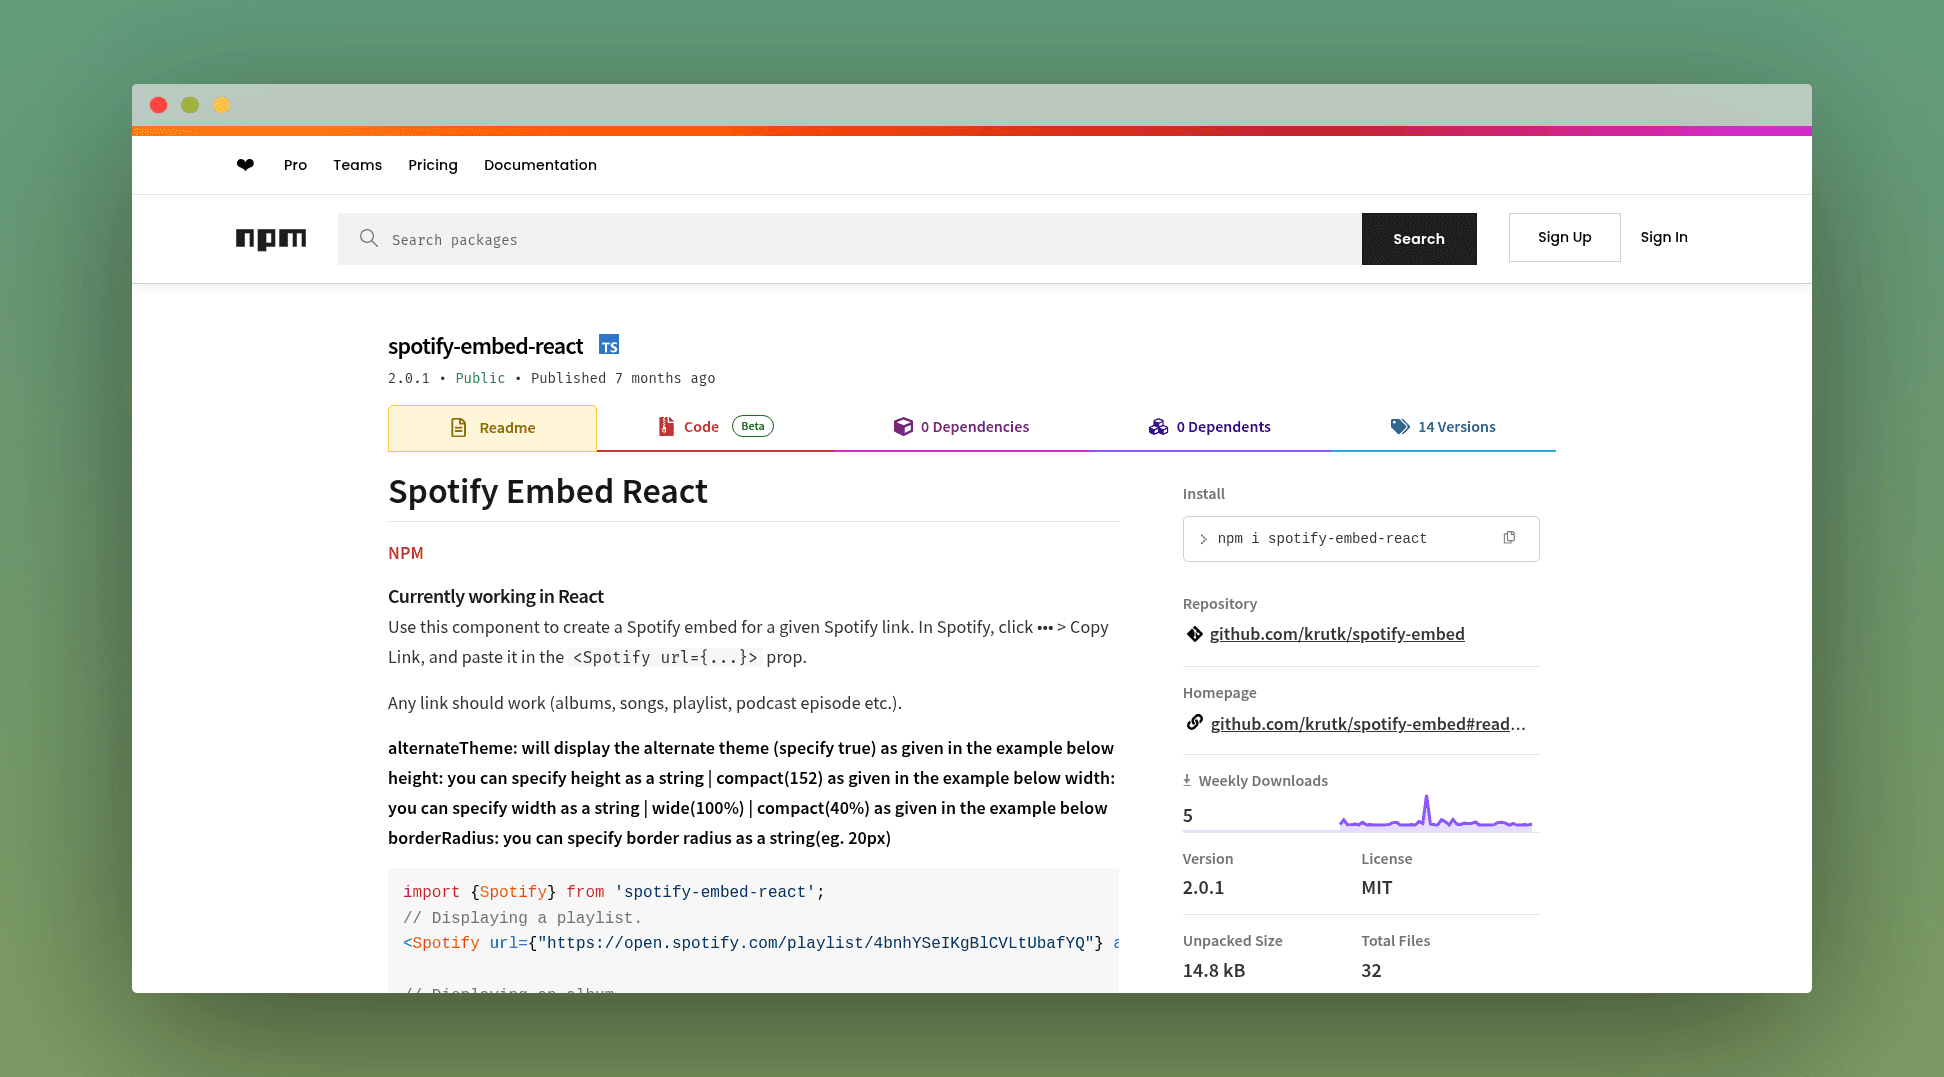Open Documentation in the top navigation
The image size is (1944, 1077).
pyautogui.click(x=540, y=165)
